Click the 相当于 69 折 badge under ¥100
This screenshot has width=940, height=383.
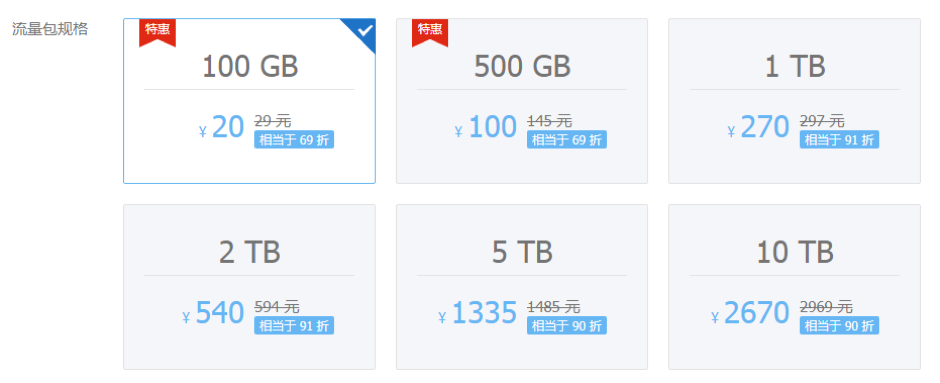pyautogui.click(x=567, y=140)
